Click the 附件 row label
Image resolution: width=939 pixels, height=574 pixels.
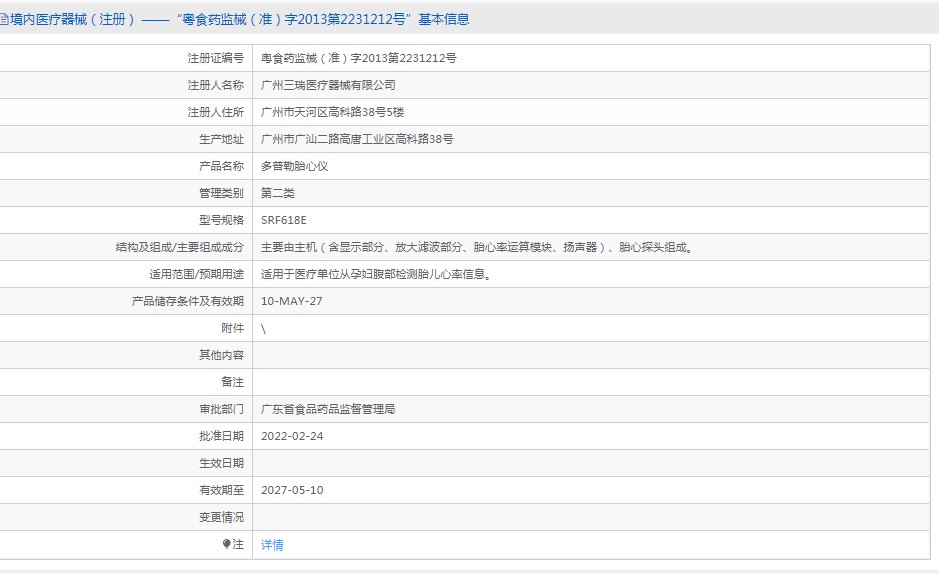coord(233,328)
